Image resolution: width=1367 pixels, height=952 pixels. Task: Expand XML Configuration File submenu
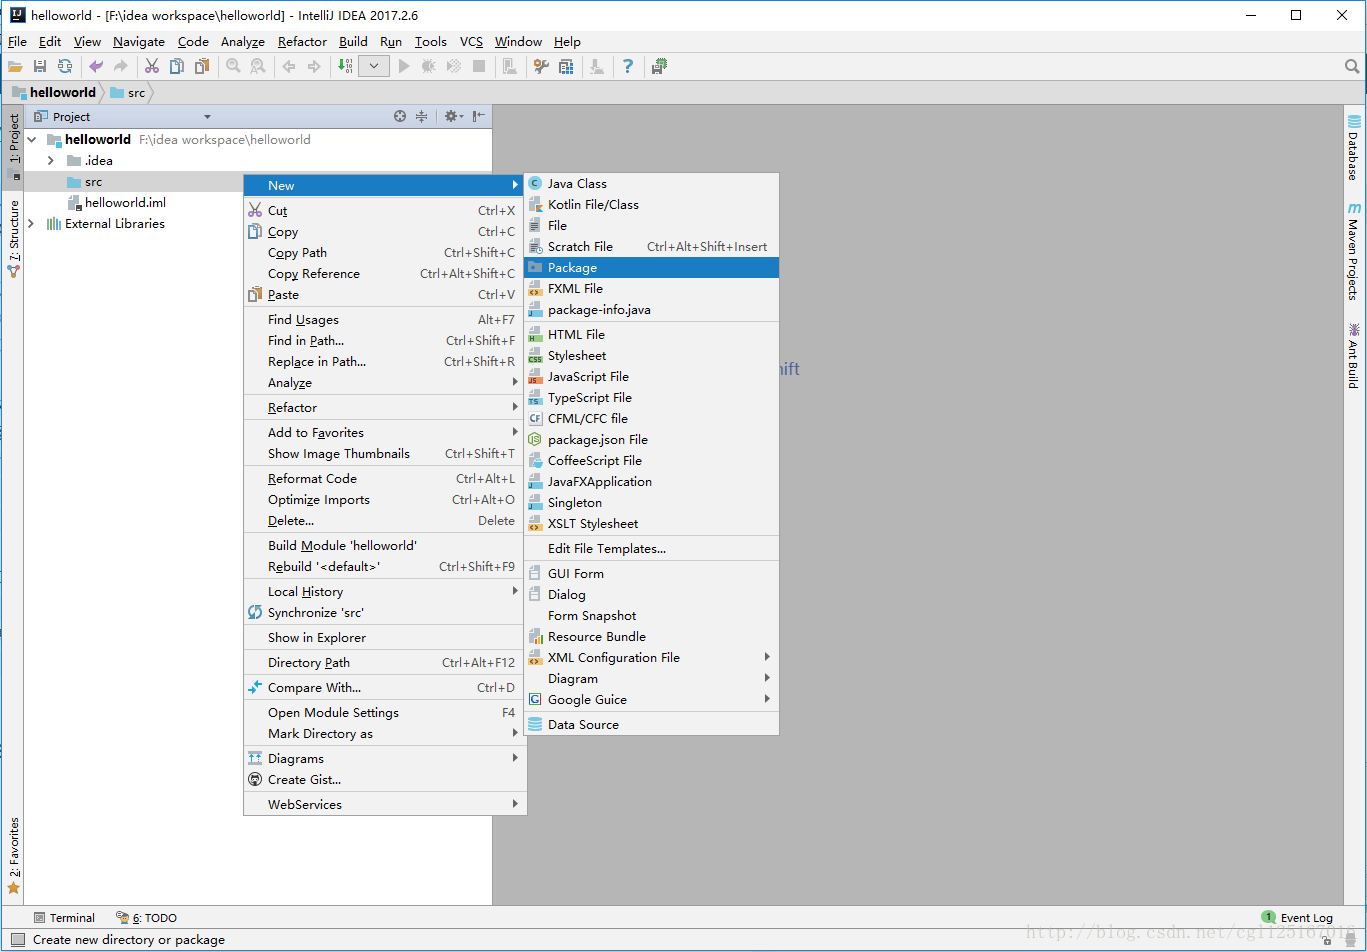(651, 657)
